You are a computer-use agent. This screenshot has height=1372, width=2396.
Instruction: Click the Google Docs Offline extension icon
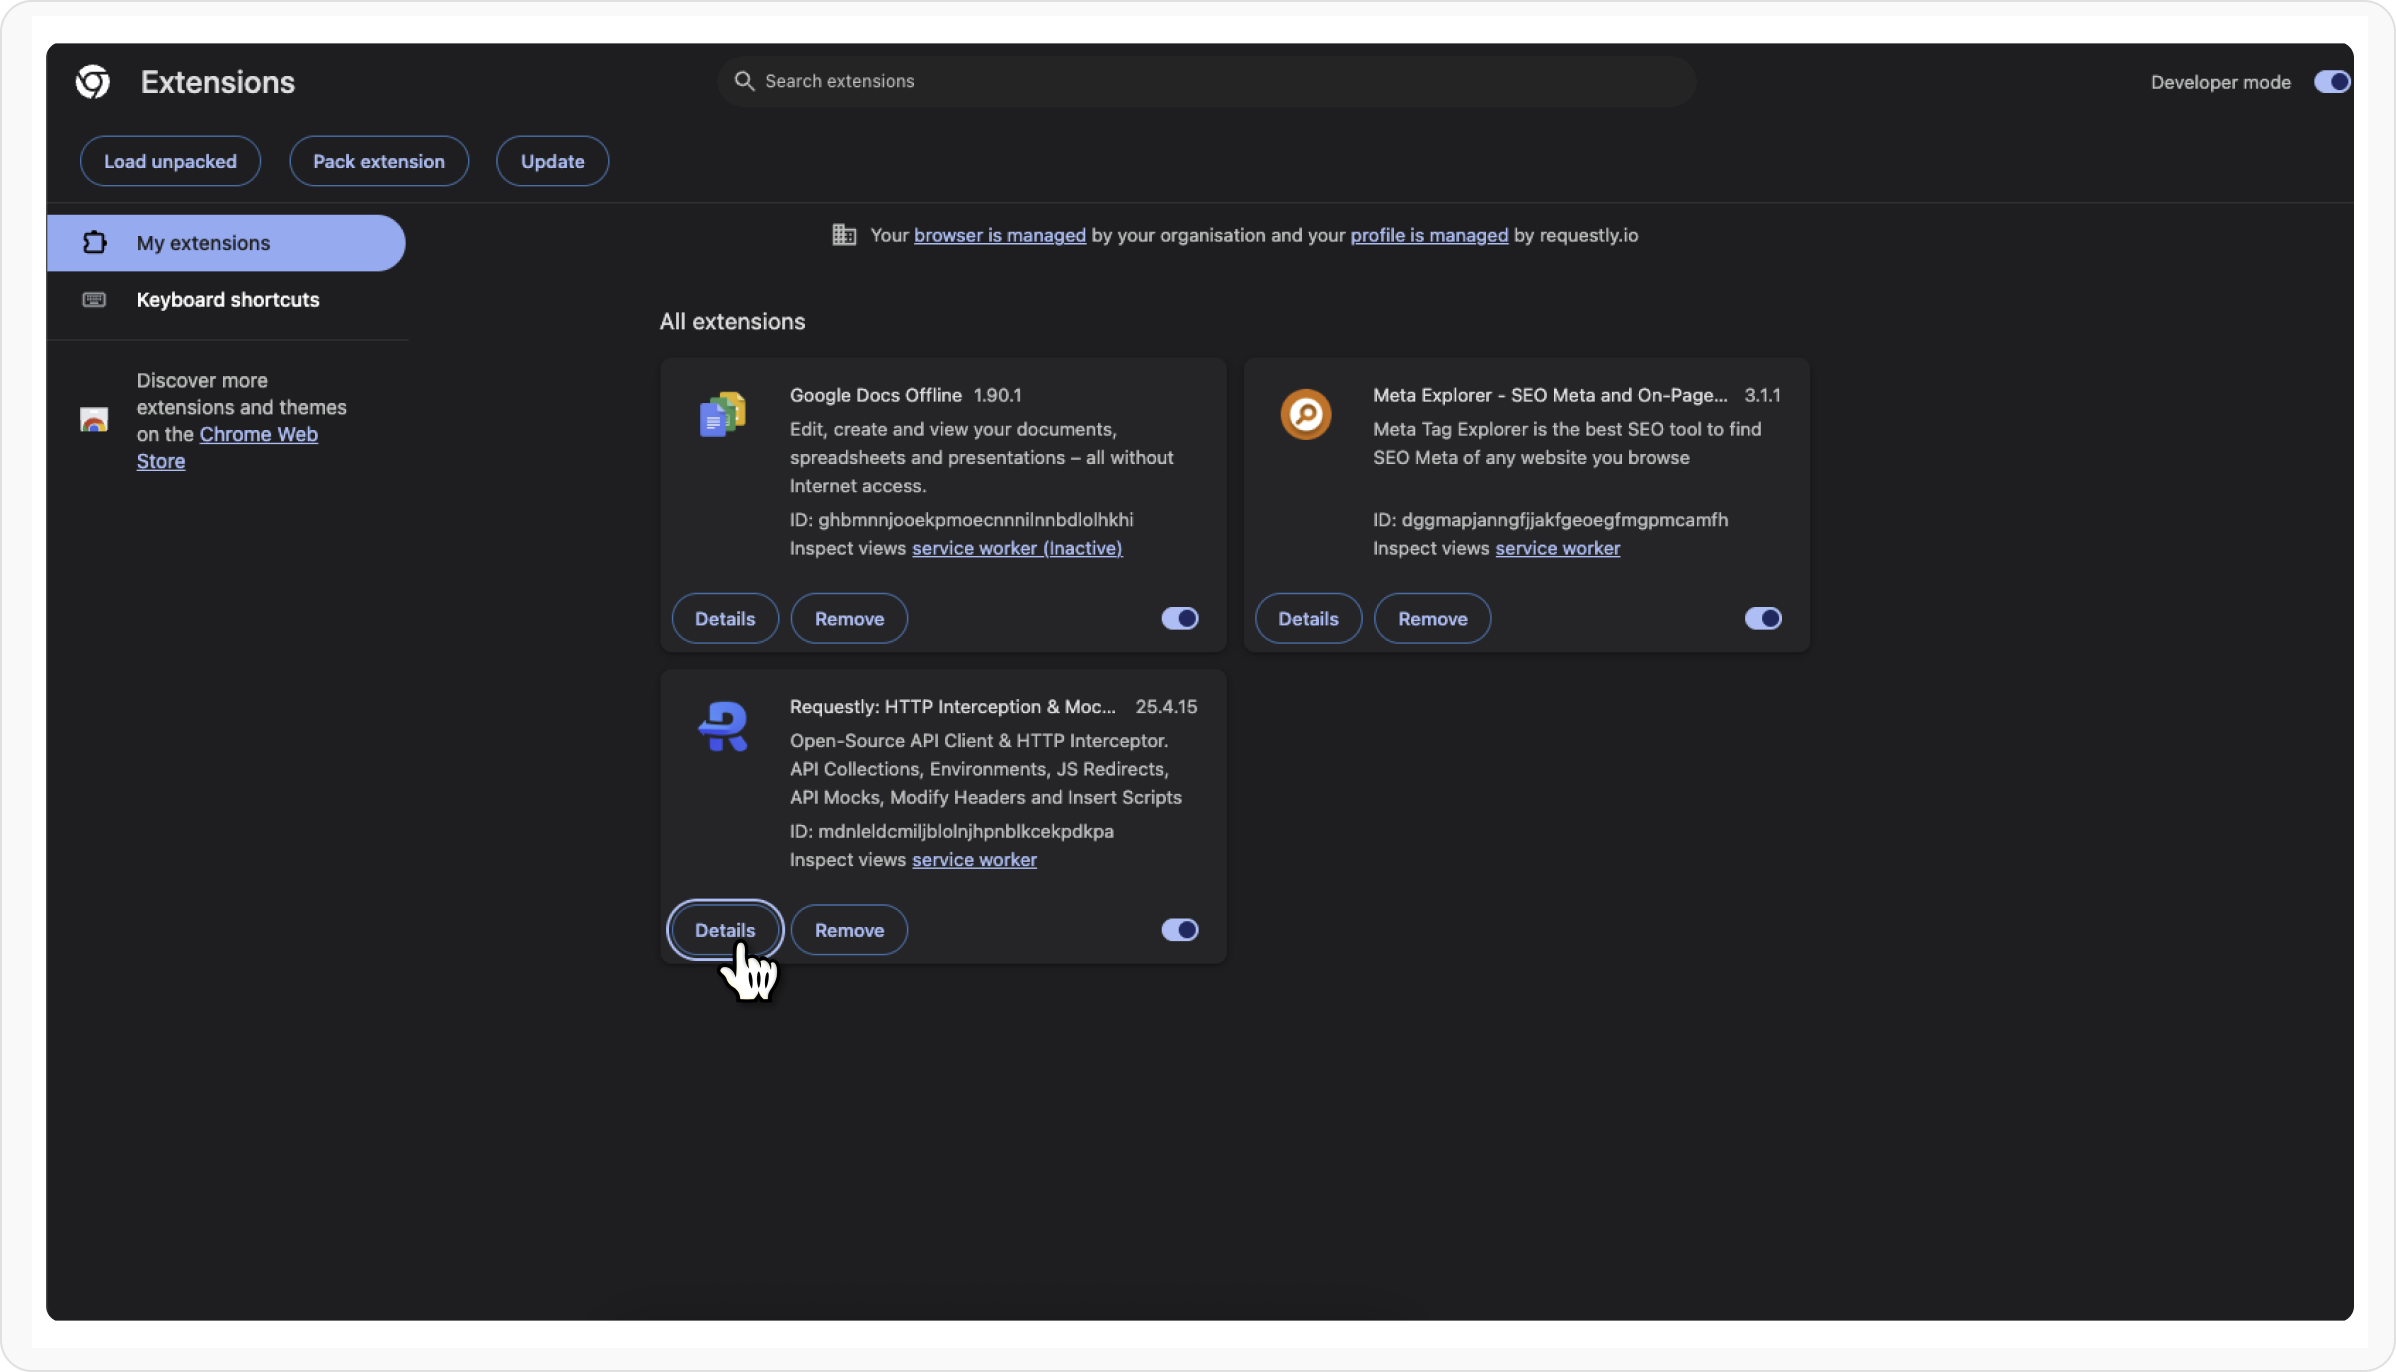pos(722,414)
